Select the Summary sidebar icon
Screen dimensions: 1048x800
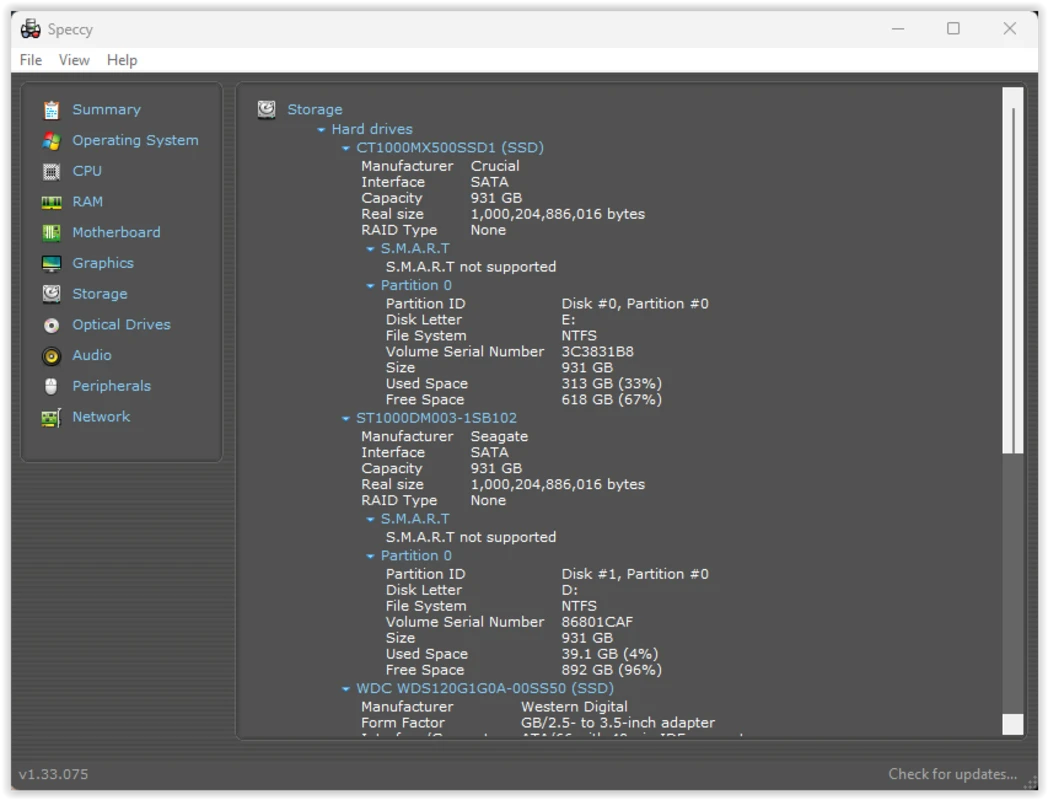(52, 109)
